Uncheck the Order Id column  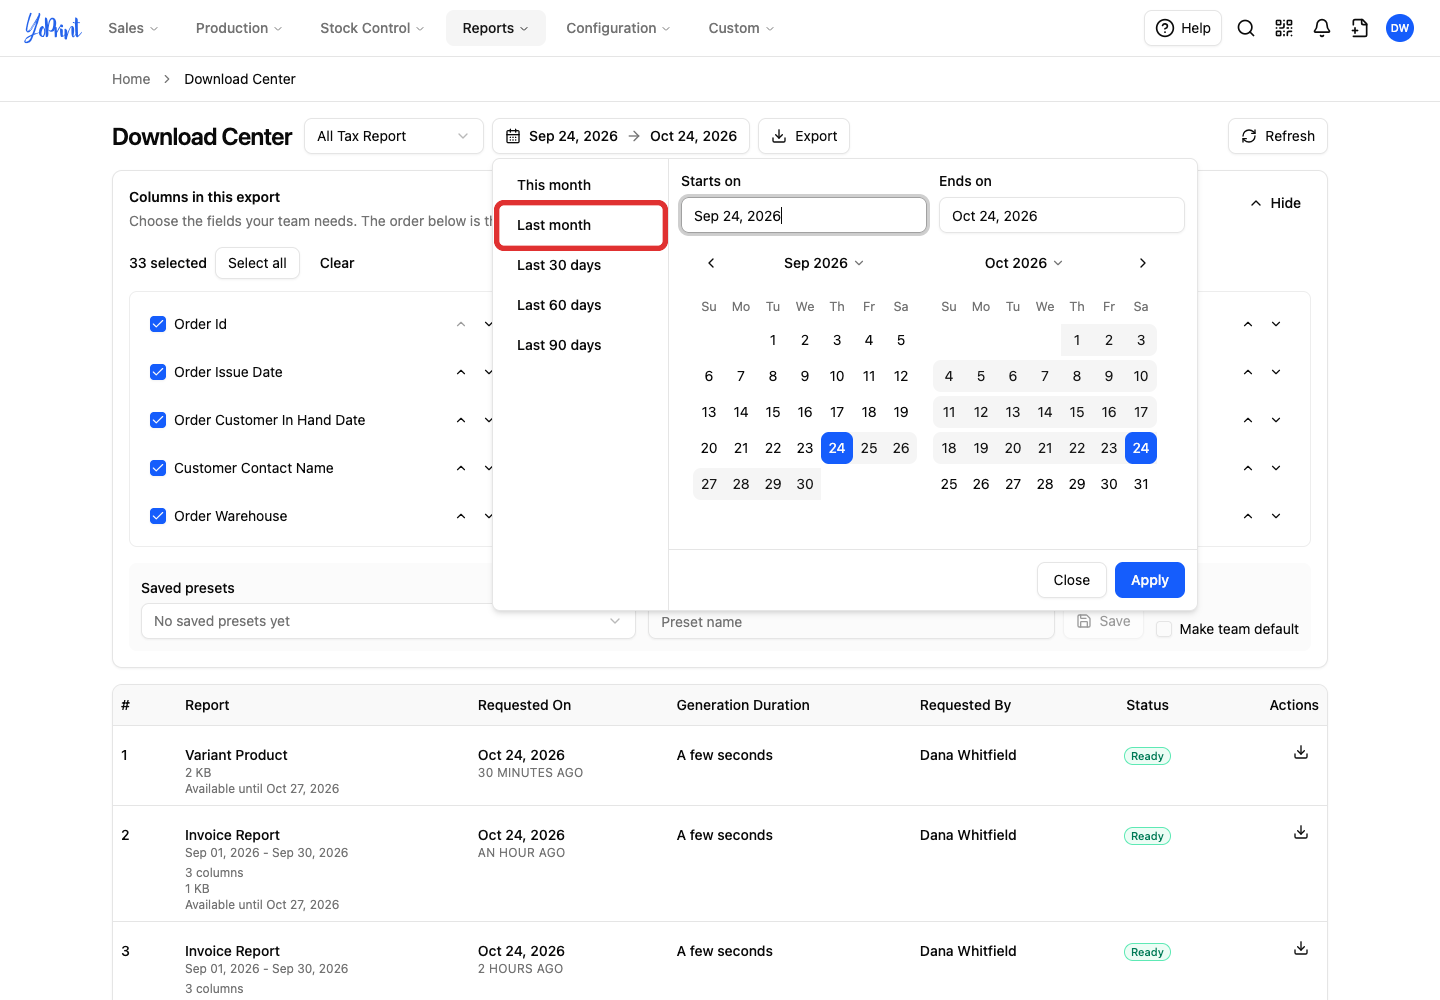(158, 324)
